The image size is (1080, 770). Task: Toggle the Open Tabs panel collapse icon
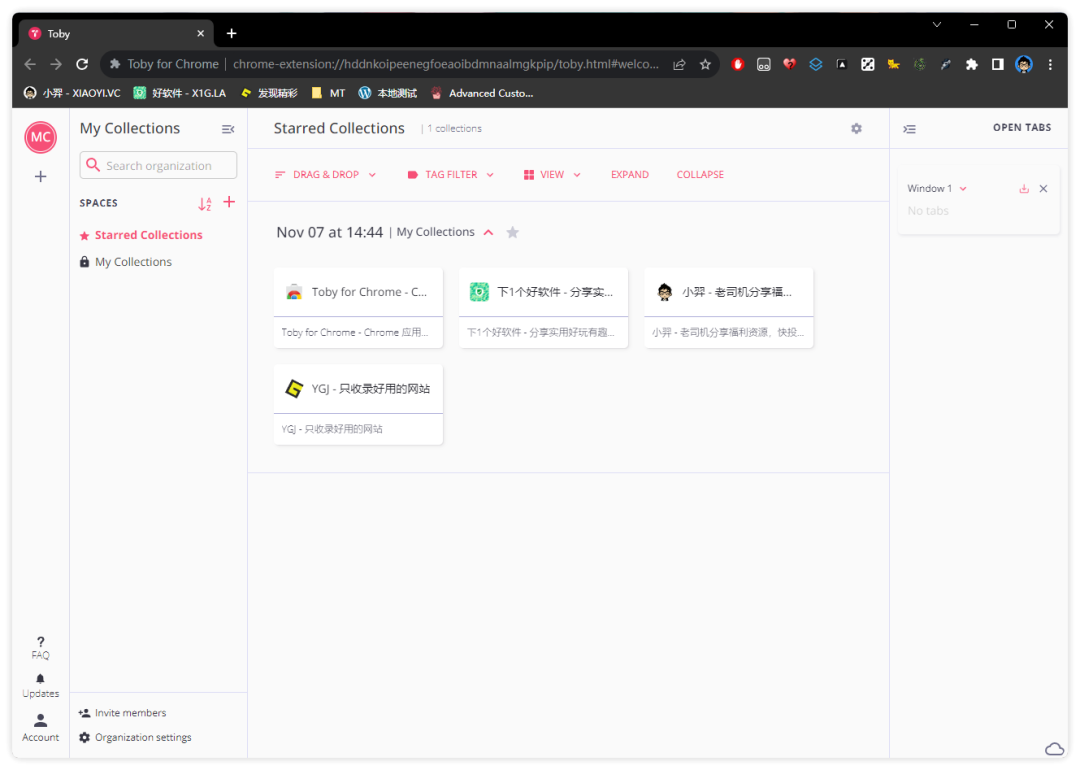tap(909, 129)
